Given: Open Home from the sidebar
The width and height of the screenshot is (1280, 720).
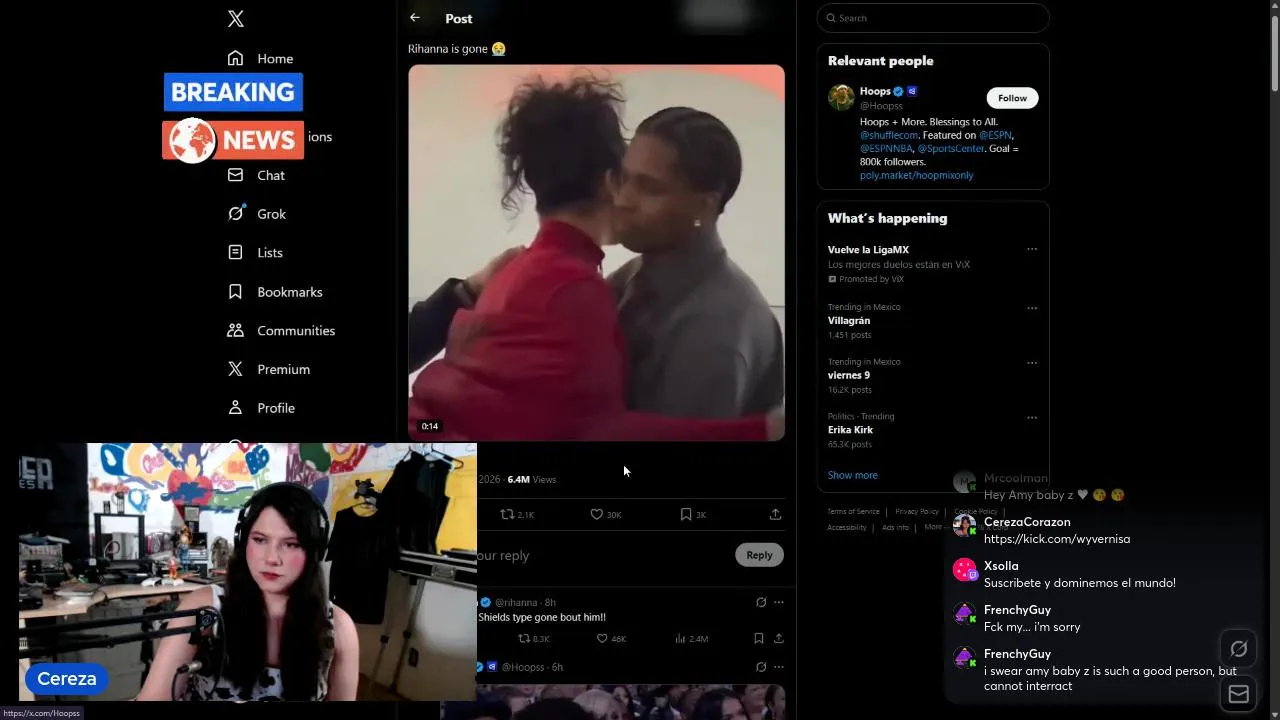Looking at the screenshot, I should click(261, 58).
